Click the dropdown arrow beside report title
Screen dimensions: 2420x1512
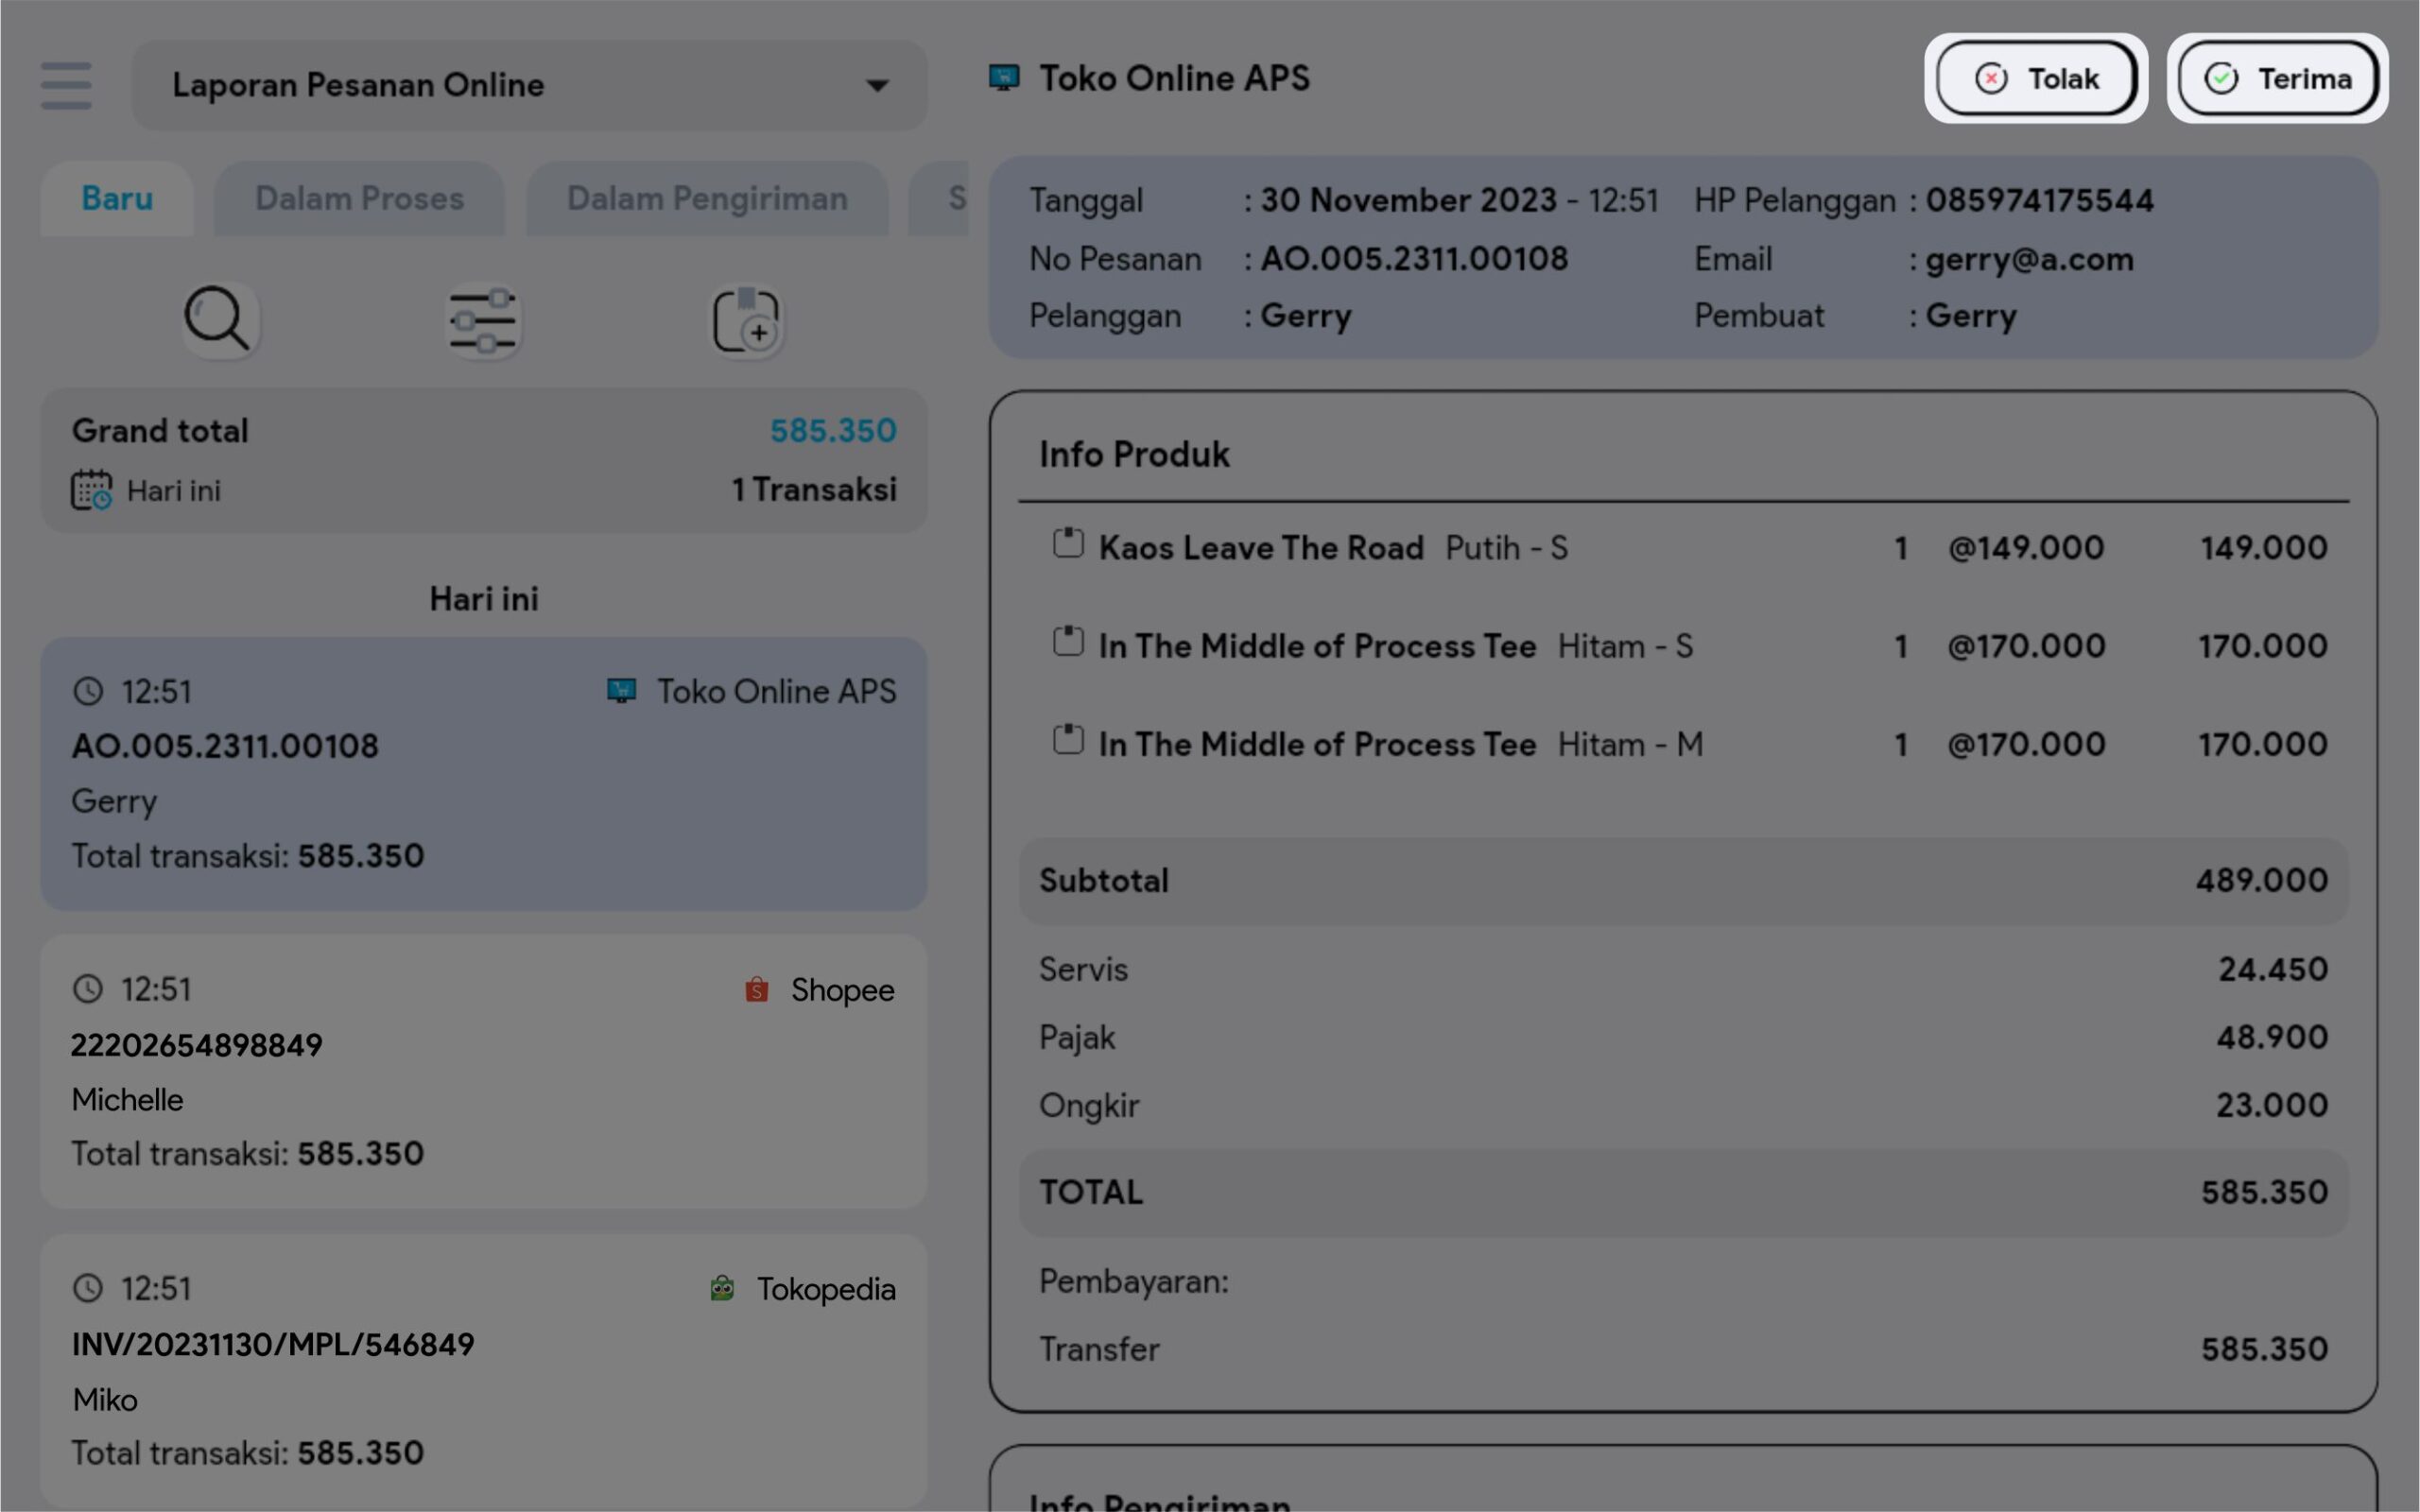[x=877, y=86]
